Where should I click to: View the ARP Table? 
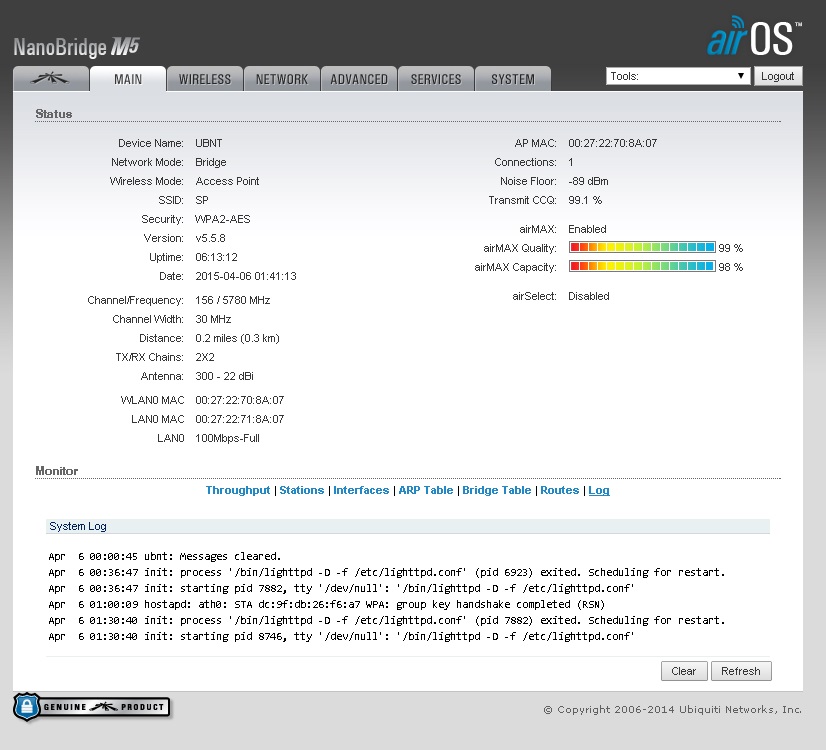pos(426,490)
